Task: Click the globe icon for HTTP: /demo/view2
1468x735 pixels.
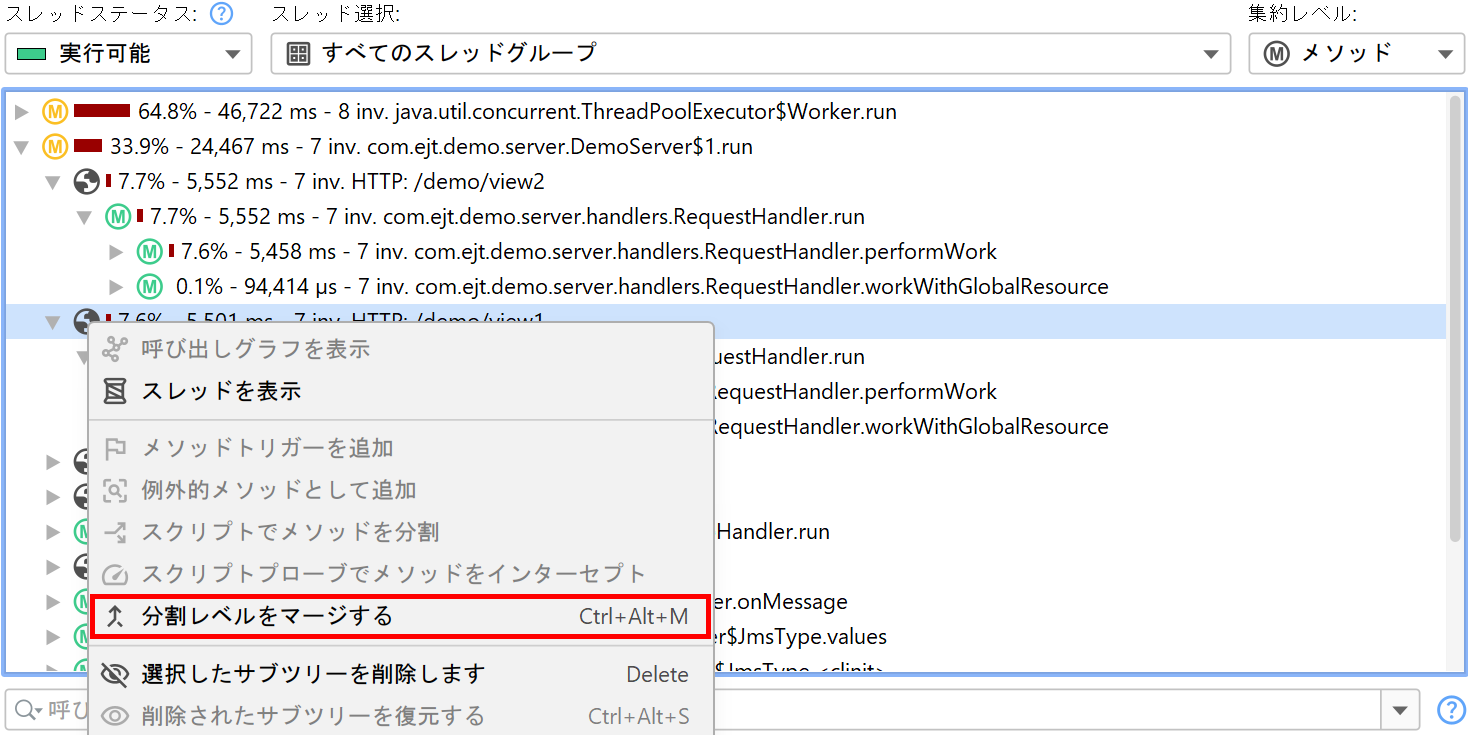Action: [x=87, y=182]
